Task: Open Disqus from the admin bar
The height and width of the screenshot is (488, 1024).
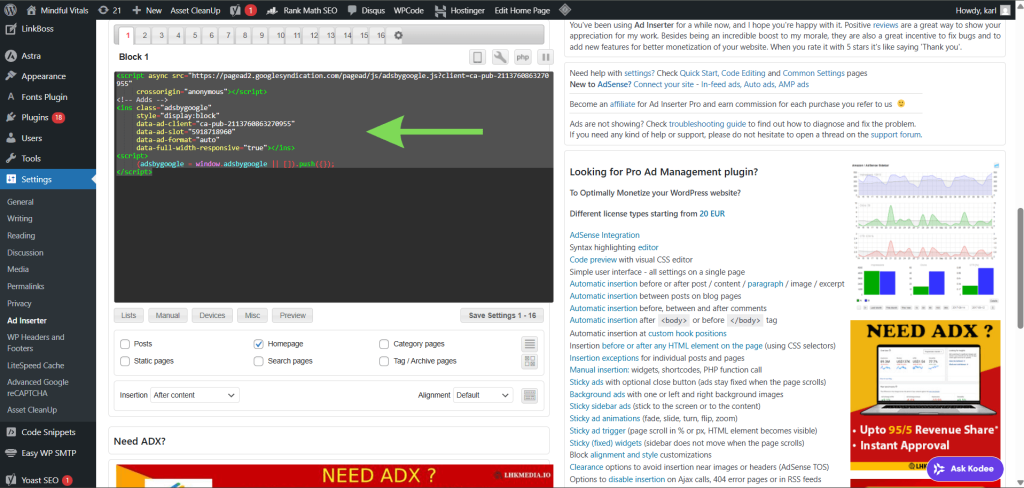Action: click(366, 10)
